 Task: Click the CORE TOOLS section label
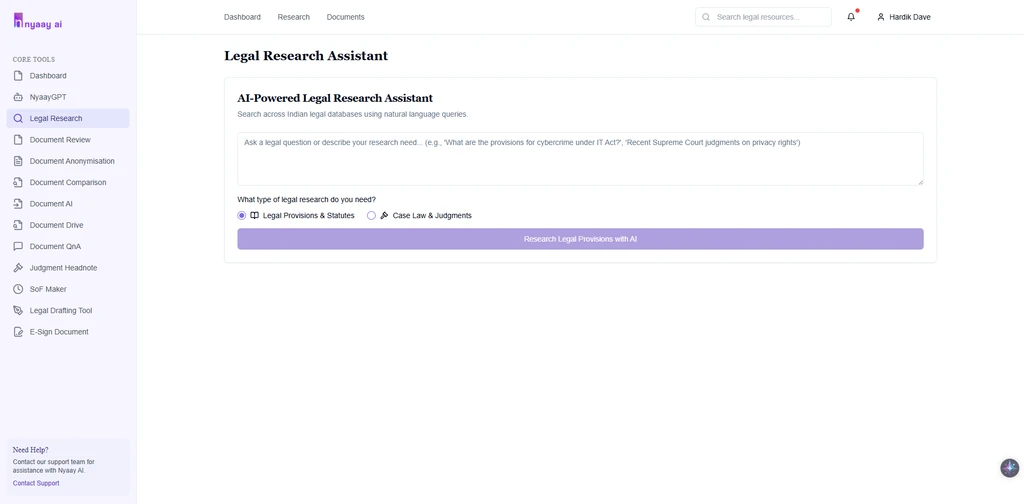pyautogui.click(x=34, y=59)
